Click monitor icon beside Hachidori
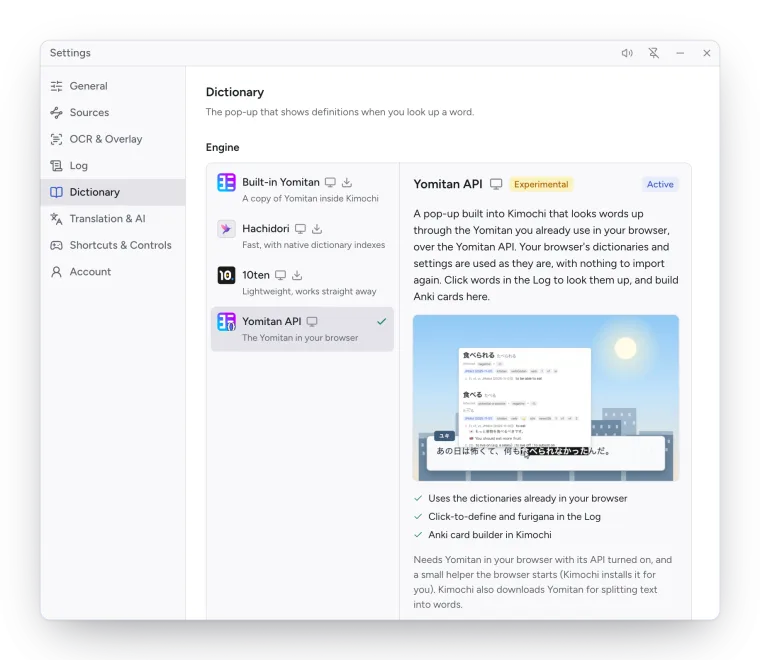 click(301, 229)
